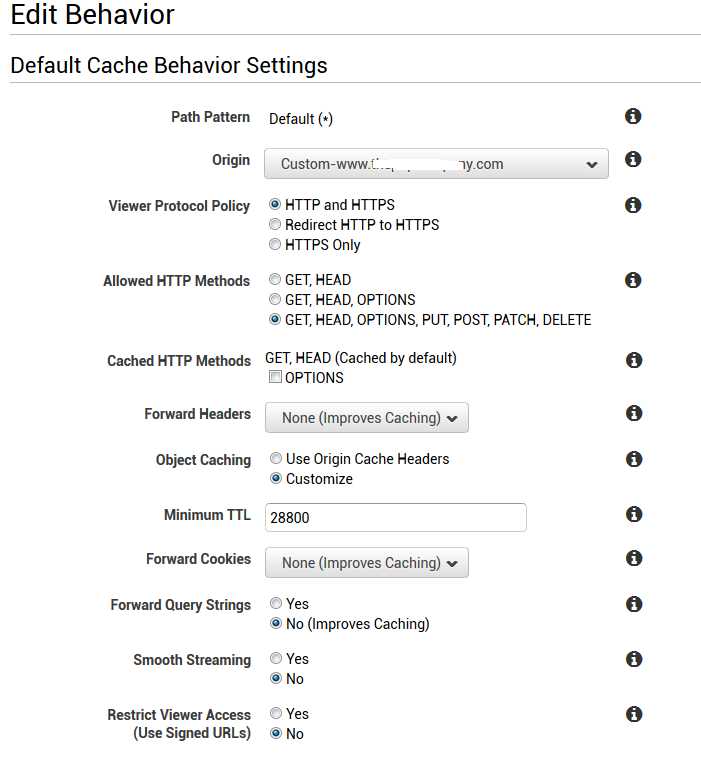Expand the Forward Headers dropdown
This screenshot has width=701, height=763.
[366, 418]
